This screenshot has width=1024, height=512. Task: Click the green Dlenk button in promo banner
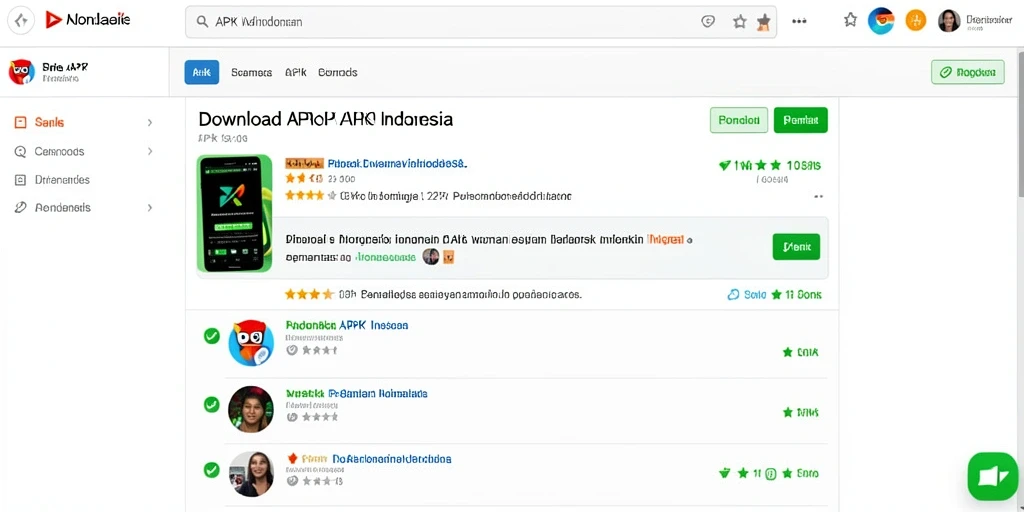point(796,247)
